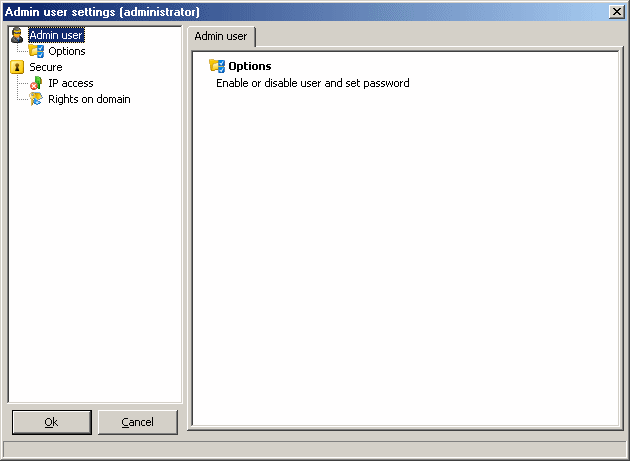Click the Cancel button
Viewport: 630px width, 461px height.
click(x=138, y=422)
